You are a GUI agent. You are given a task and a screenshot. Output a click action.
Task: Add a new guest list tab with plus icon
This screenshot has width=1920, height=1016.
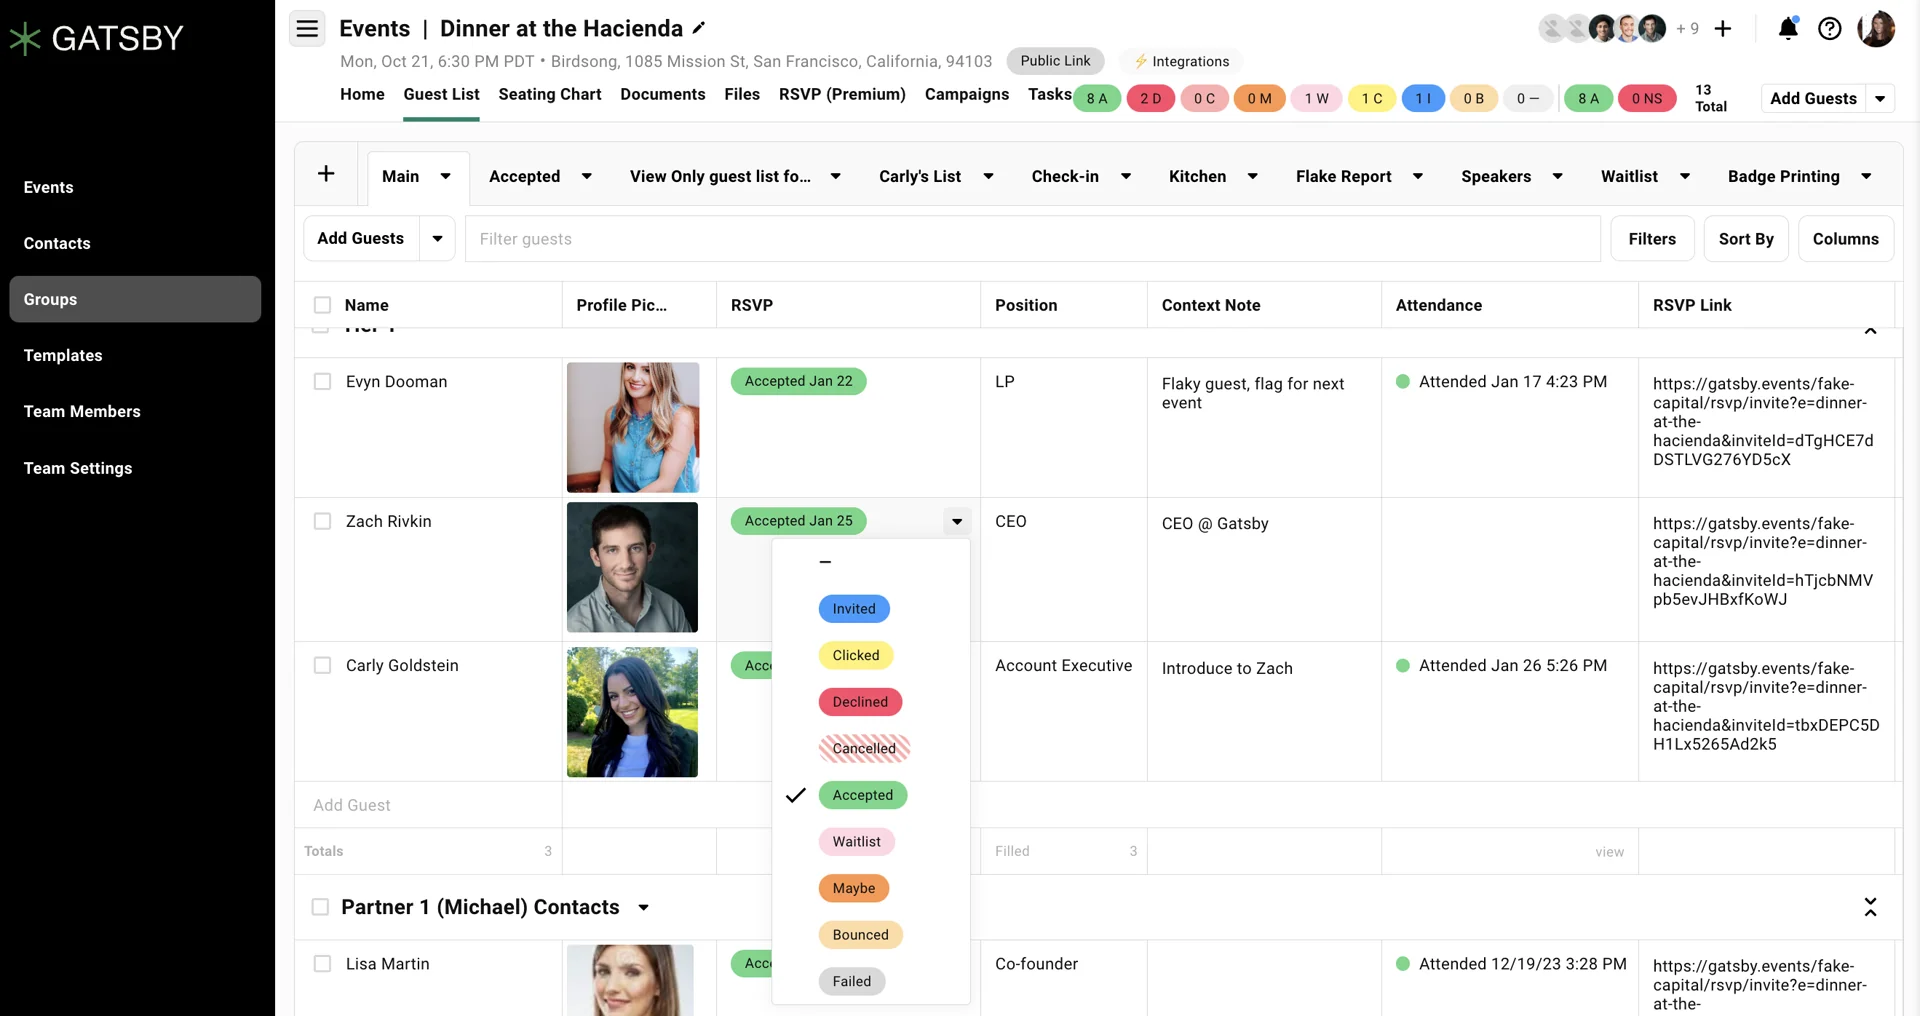tap(326, 174)
